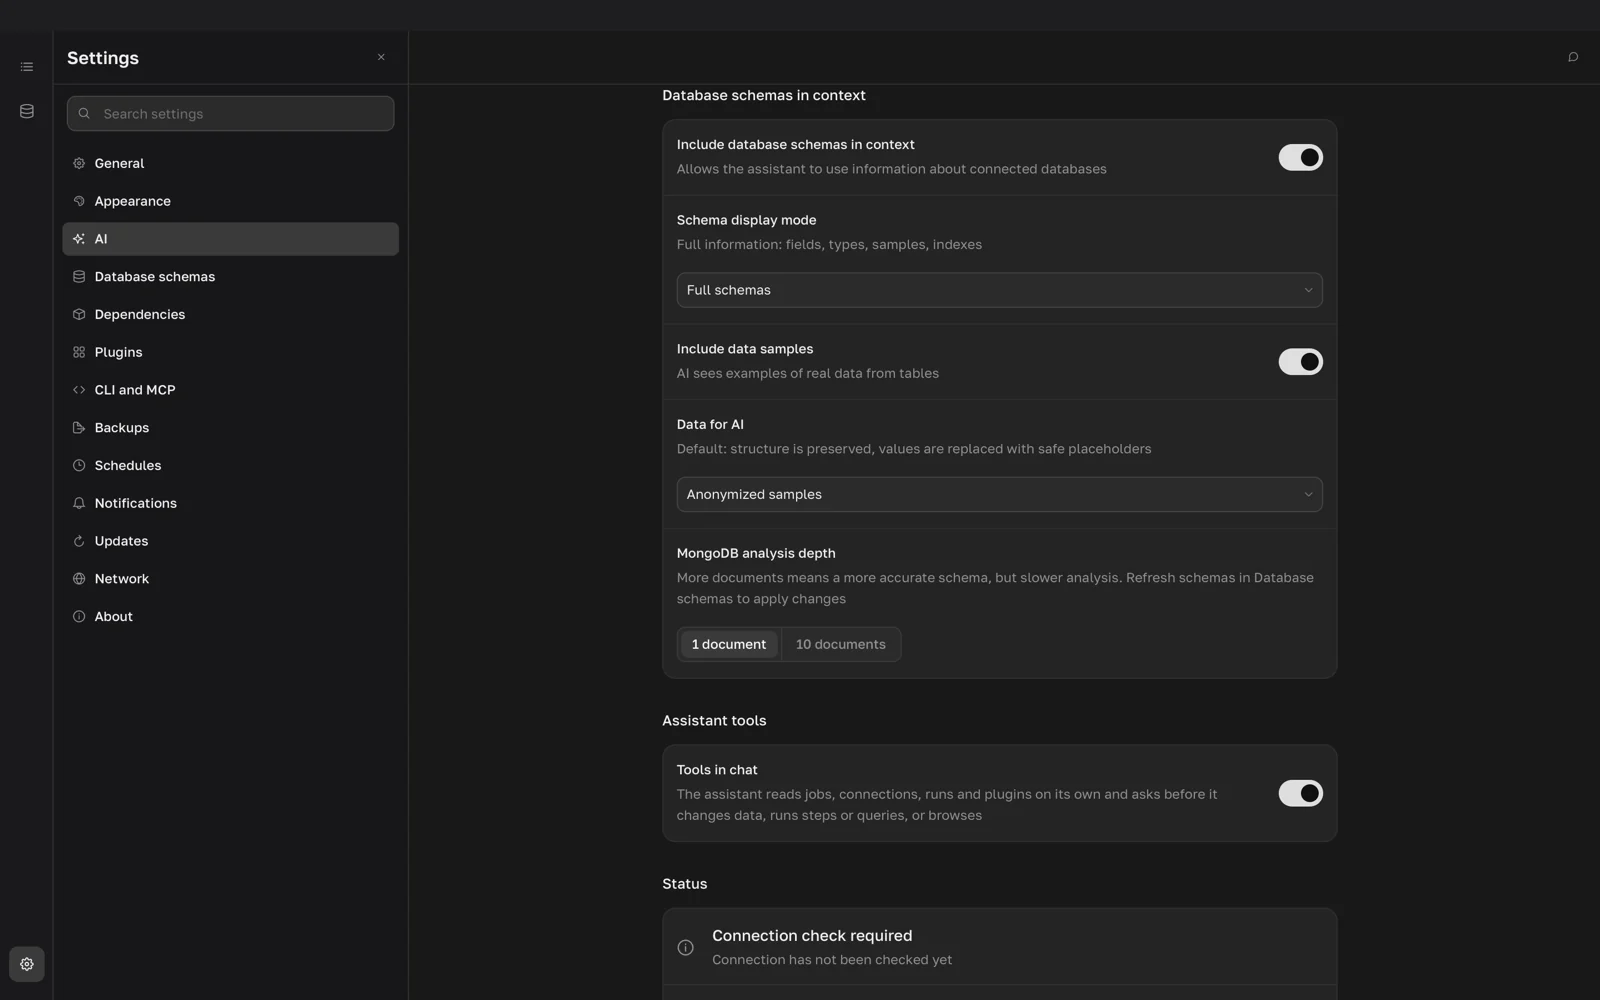This screenshot has width=1600, height=1000.
Task: Click the Appearance palette icon
Action: click(x=79, y=201)
